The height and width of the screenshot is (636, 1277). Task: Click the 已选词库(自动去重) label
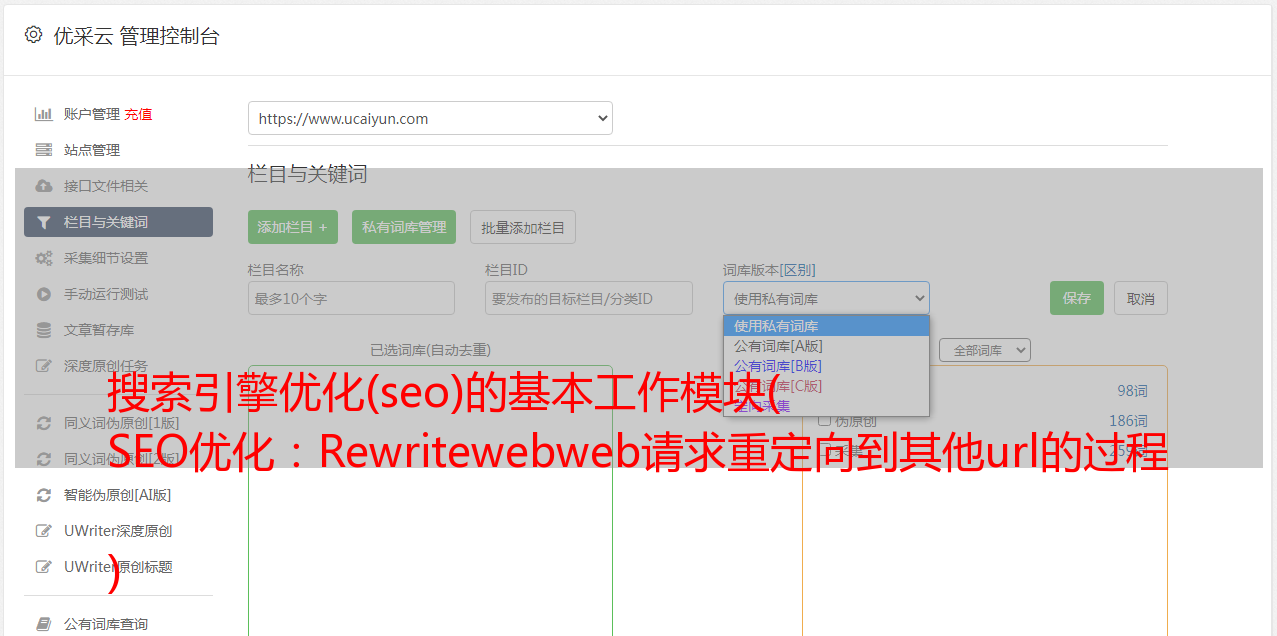[430, 350]
